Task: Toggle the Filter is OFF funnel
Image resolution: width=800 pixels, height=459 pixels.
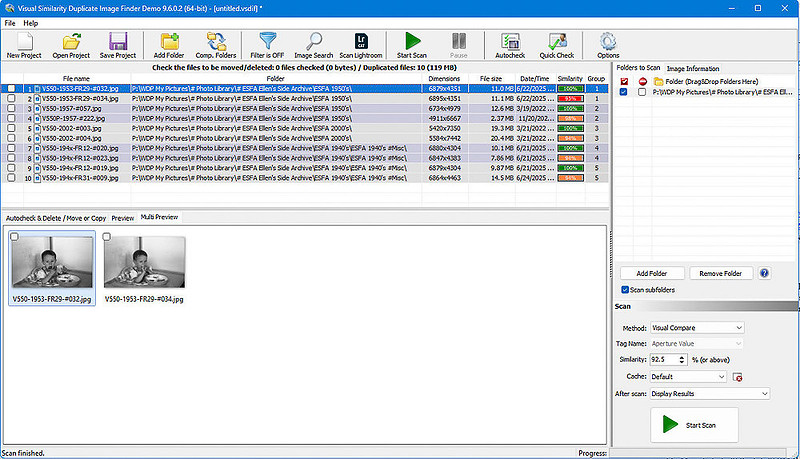Action: click(x=267, y=42)
